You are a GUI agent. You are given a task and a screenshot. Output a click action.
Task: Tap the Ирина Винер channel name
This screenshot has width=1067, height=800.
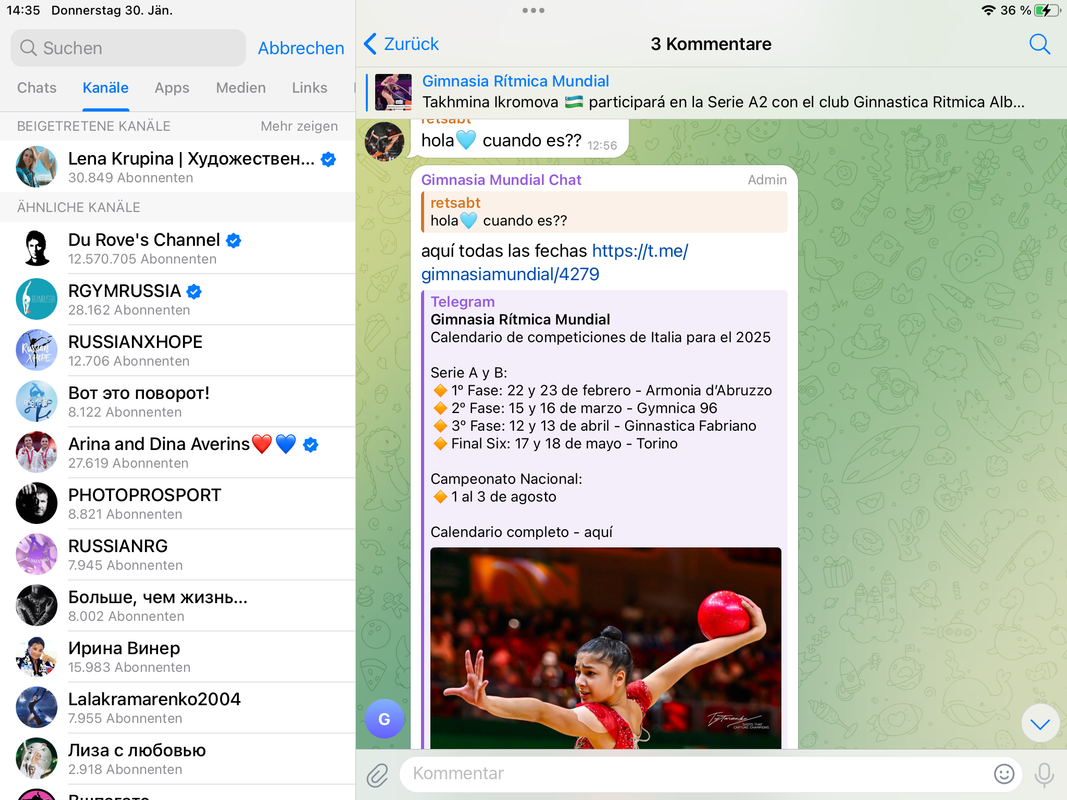click(125, 648)
